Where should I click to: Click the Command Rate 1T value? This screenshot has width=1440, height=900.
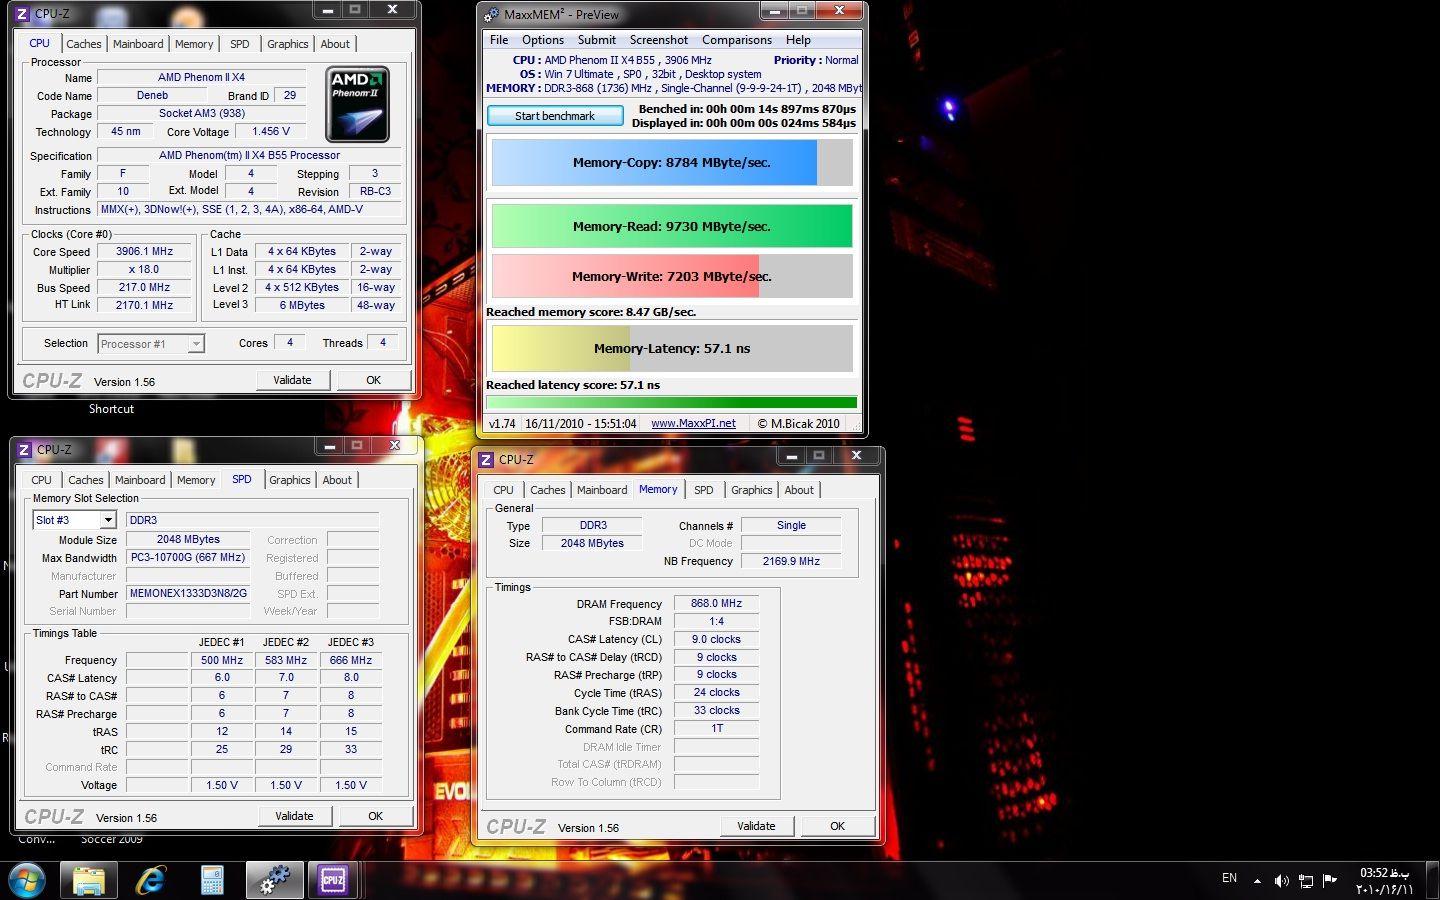pos(716,729)
